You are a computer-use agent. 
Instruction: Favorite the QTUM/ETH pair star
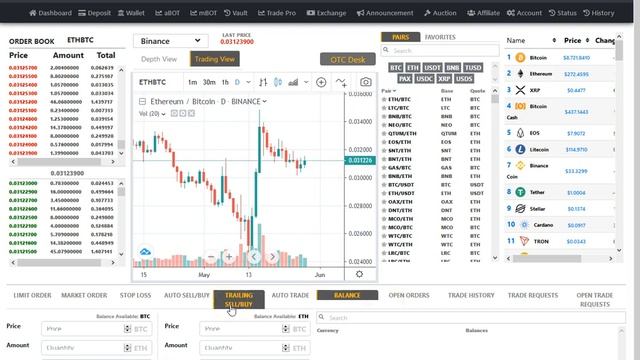[x=384, y=133]
